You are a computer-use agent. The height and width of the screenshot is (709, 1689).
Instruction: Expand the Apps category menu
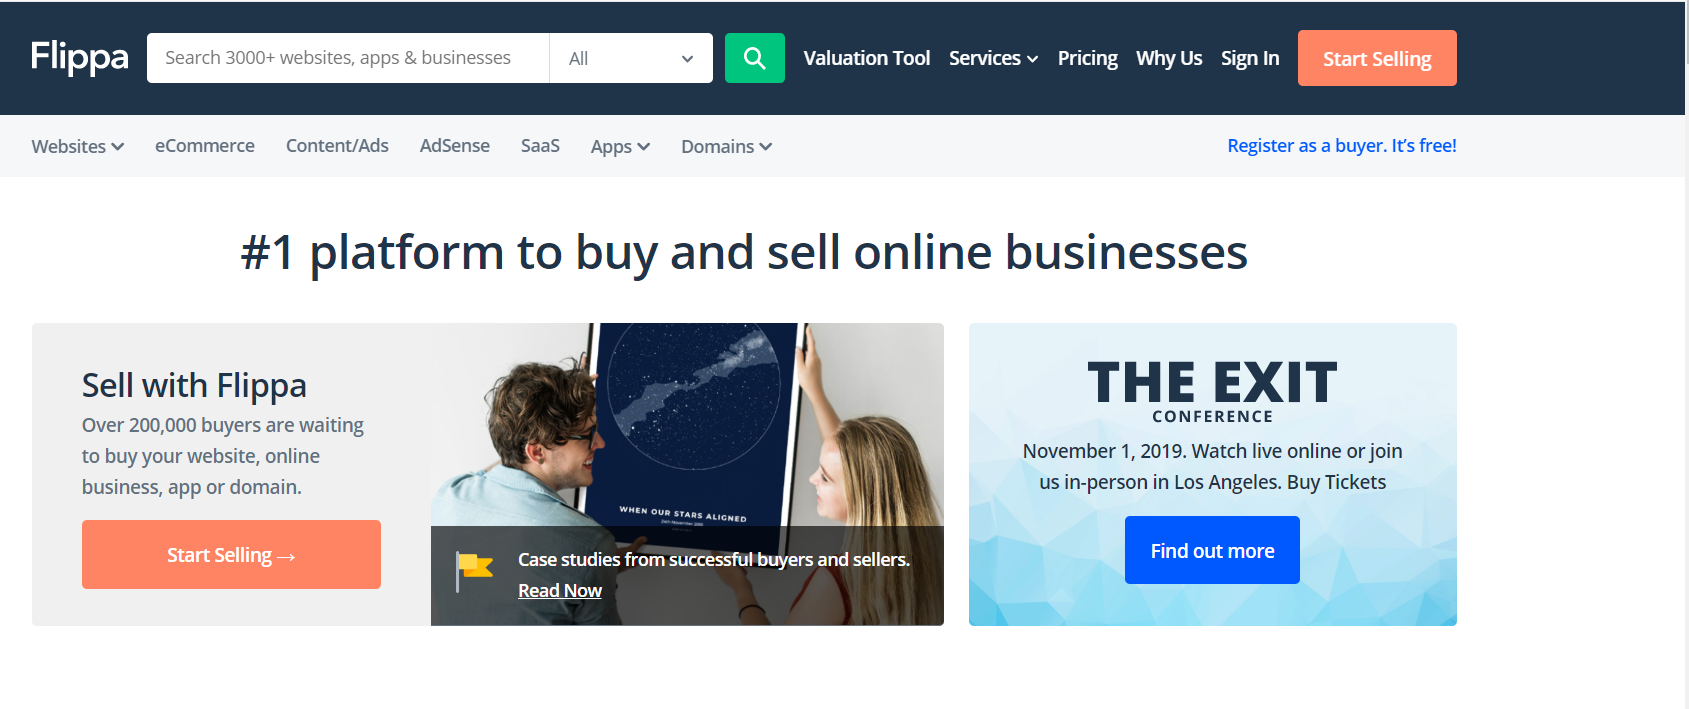click(x=620, y=146)
